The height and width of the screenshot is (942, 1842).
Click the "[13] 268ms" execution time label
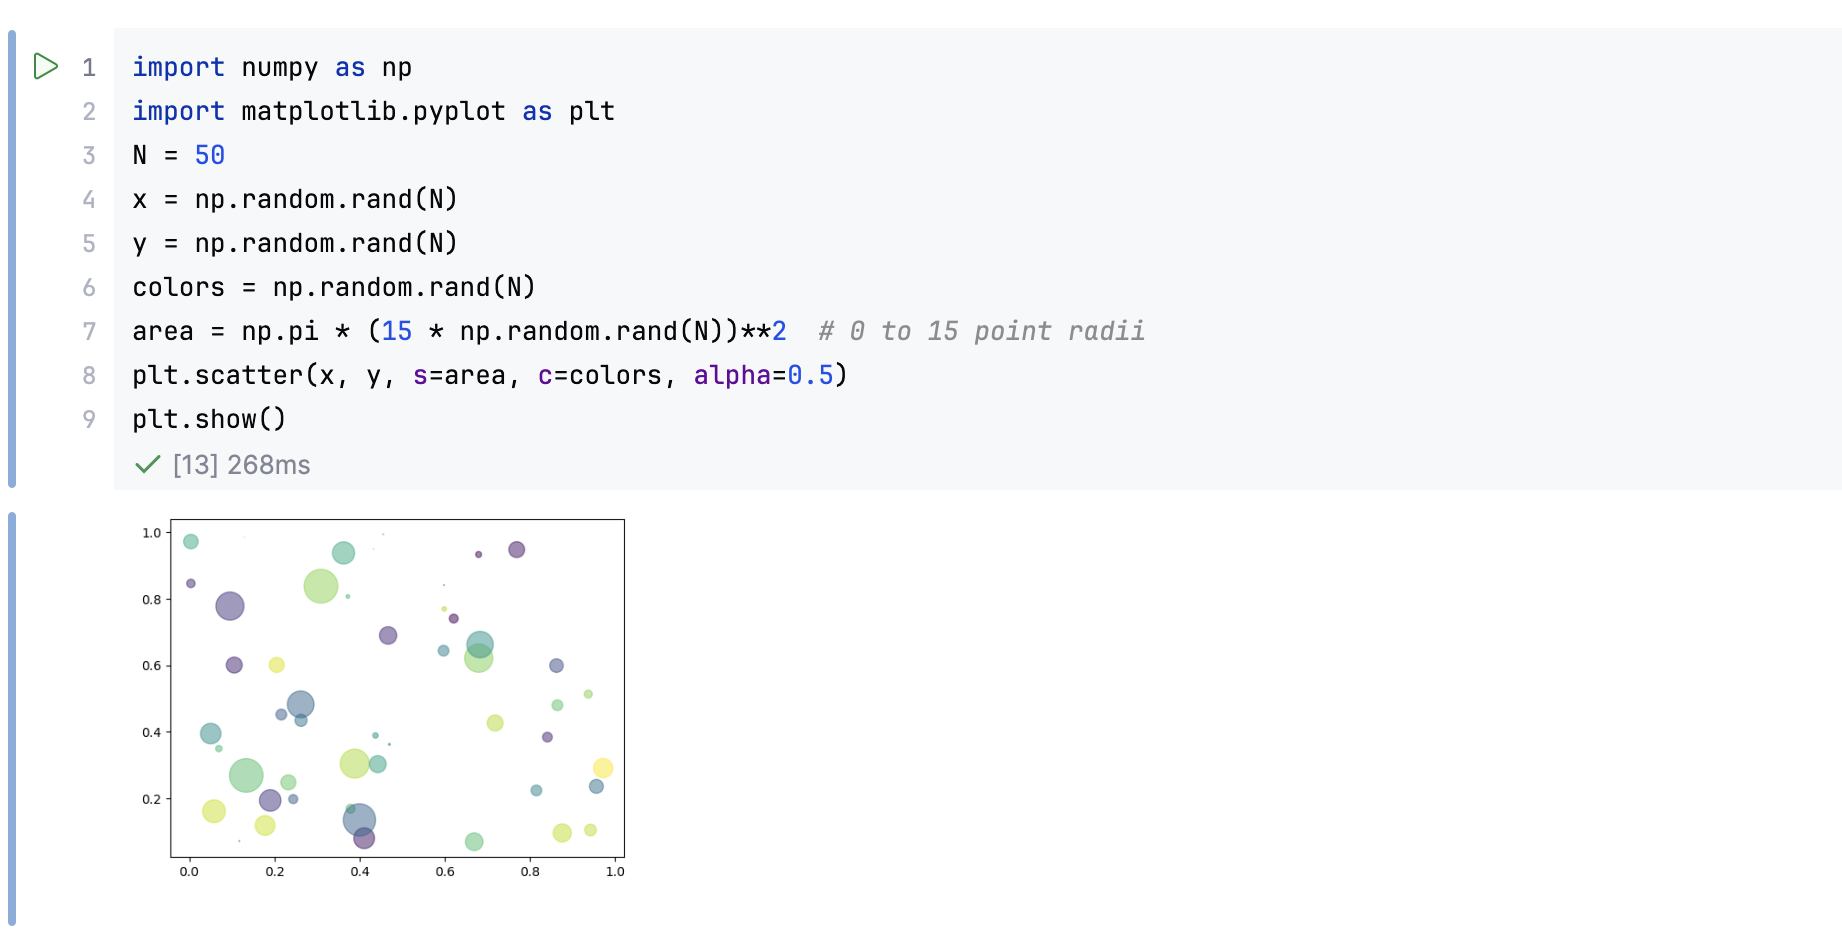point(241,465)
